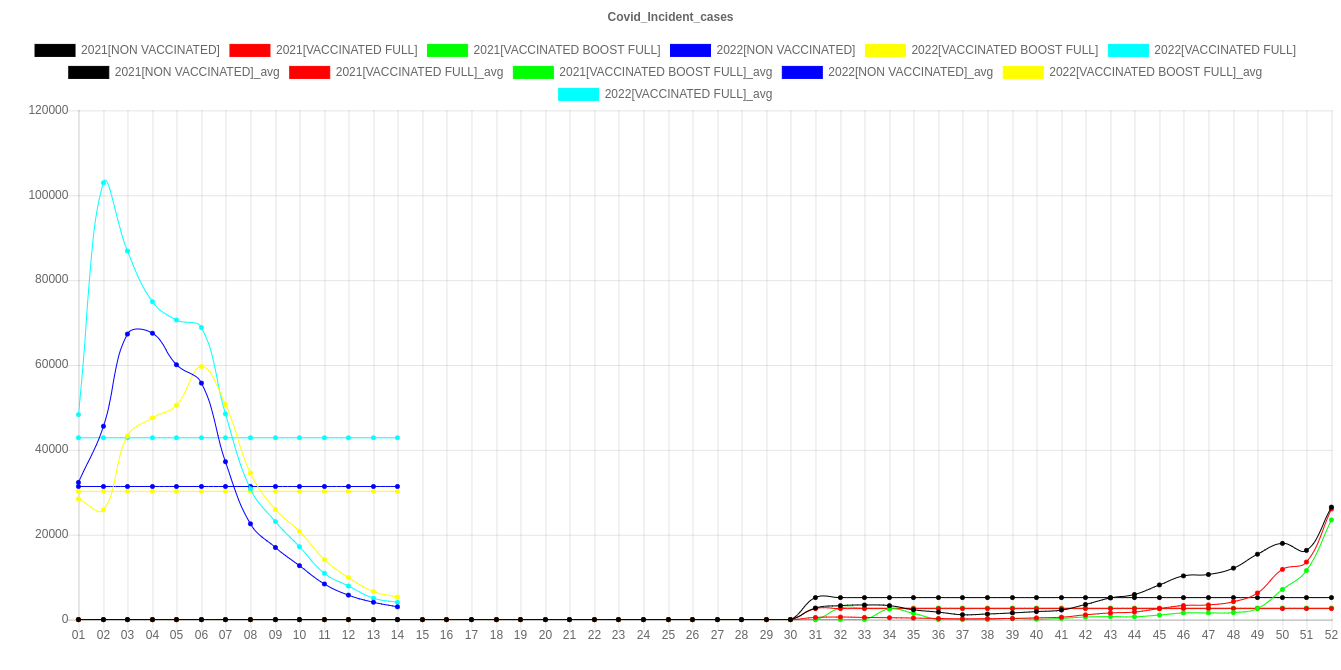Click the y-axis tick label 100000
This screenshot has width=1341, height=670.
coord(49,194)
